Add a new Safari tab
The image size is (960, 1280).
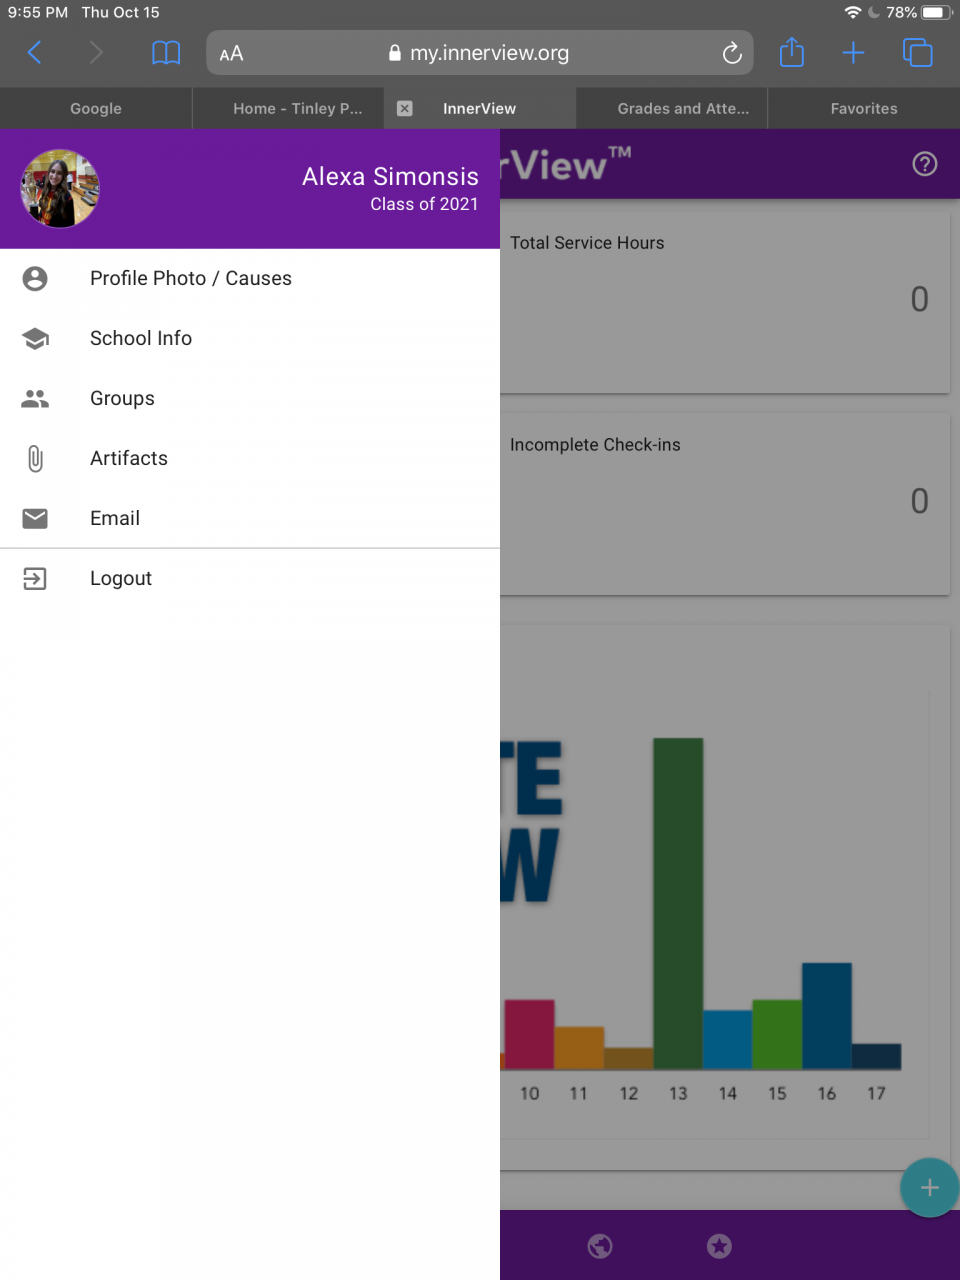pos(853,53)
